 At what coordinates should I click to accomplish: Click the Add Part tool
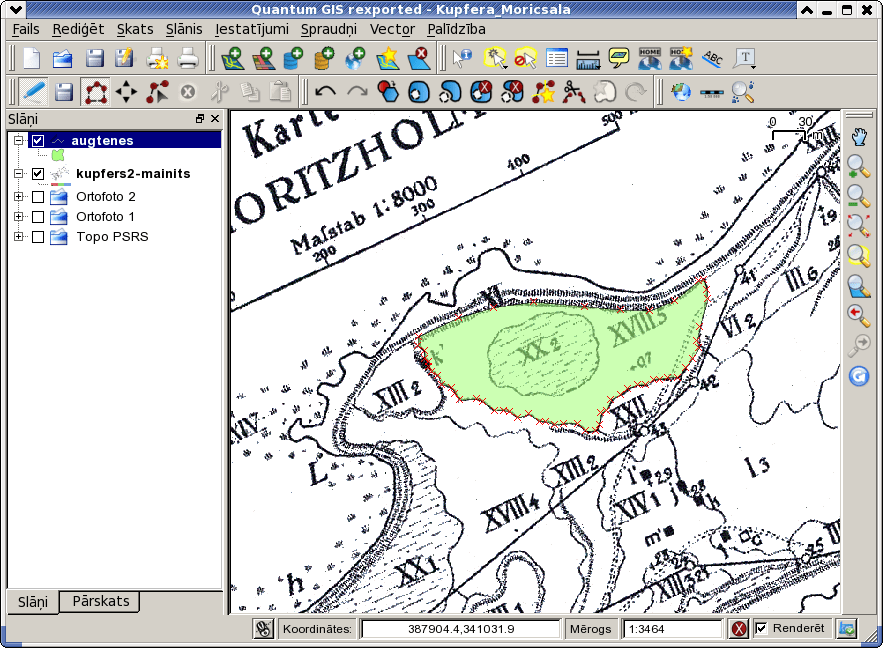450,92
